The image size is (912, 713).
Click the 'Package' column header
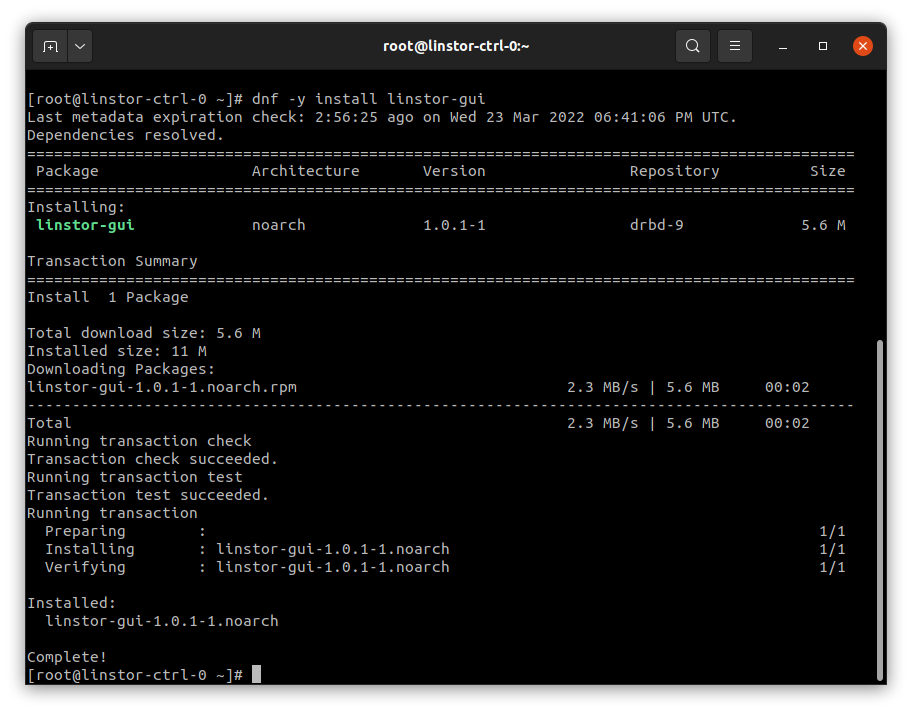click(67, 171)
